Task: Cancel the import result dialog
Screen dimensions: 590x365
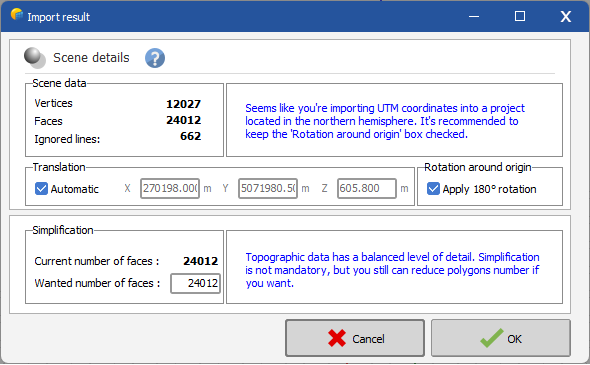Action: (x=355, y=338)
